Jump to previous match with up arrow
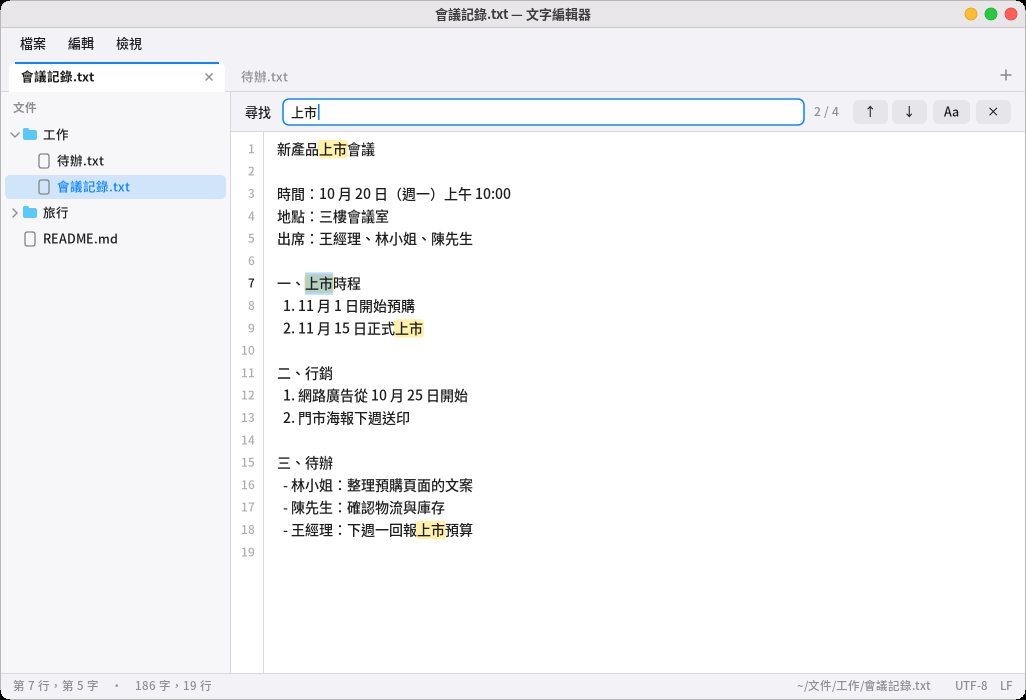1026x700 pixels. (x=870, y=112)
